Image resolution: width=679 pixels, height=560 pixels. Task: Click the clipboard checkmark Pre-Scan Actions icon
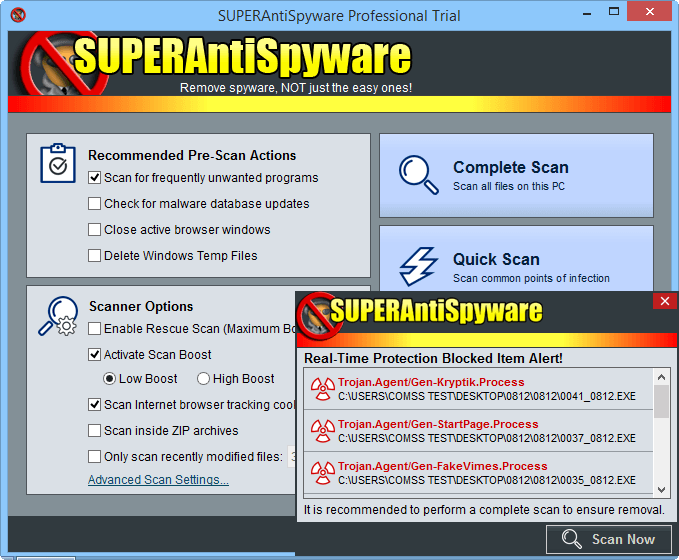[x=58, y=163]
